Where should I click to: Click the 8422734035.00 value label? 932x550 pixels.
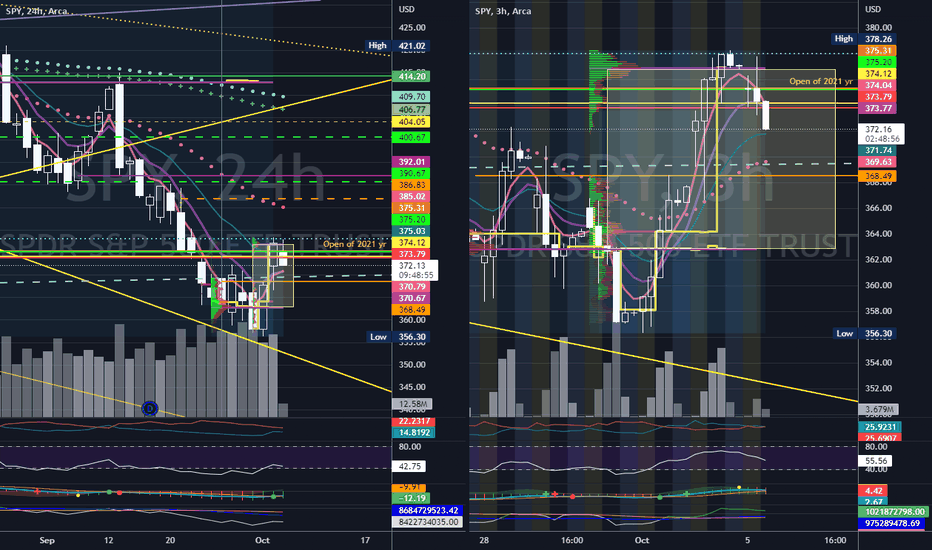point(427,522)
